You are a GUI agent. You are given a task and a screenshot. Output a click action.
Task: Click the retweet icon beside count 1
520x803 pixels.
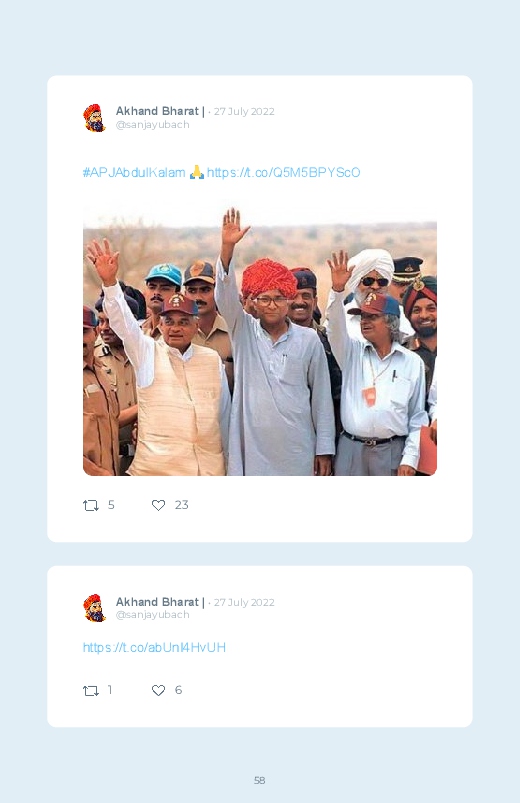click(x=91, y=691)
